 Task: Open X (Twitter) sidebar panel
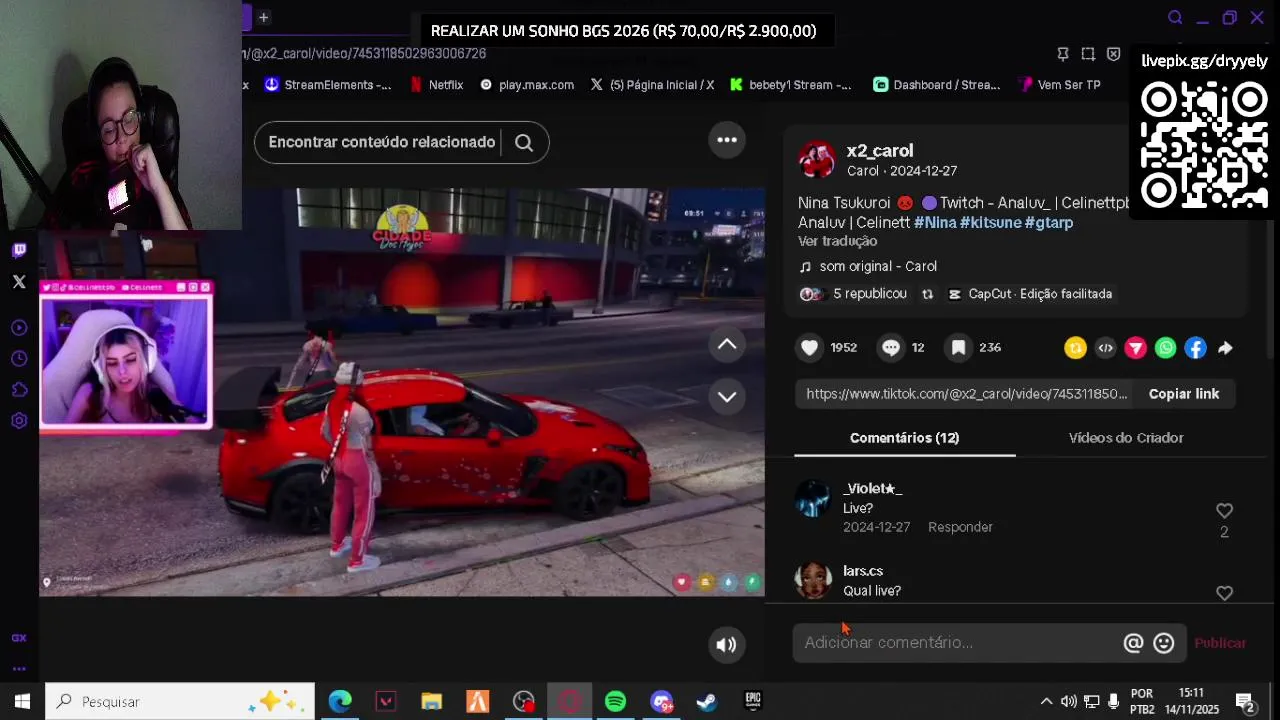[x=19, y=282]
